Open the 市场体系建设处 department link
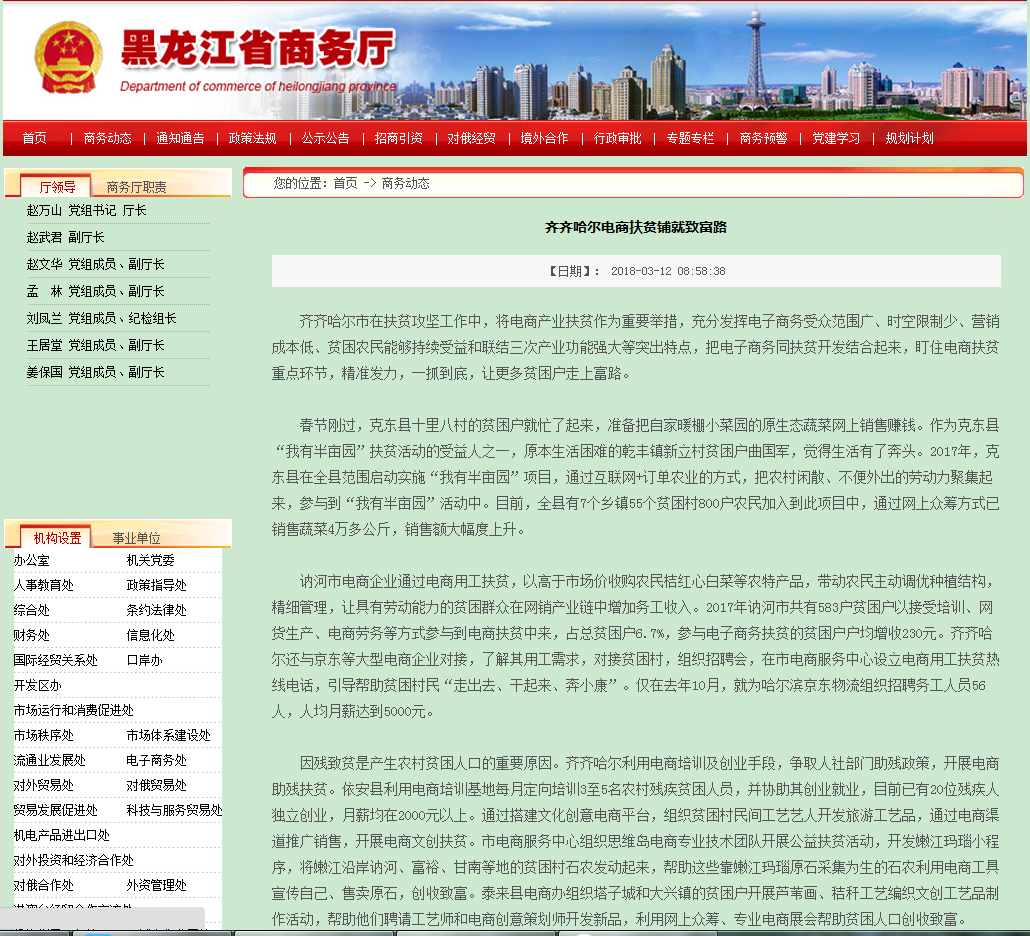 (x=168, y=735)
